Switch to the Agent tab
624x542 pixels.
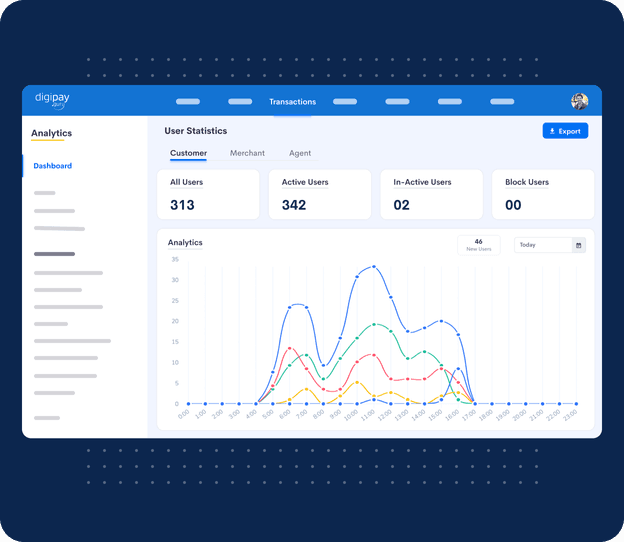click(300, 153)
